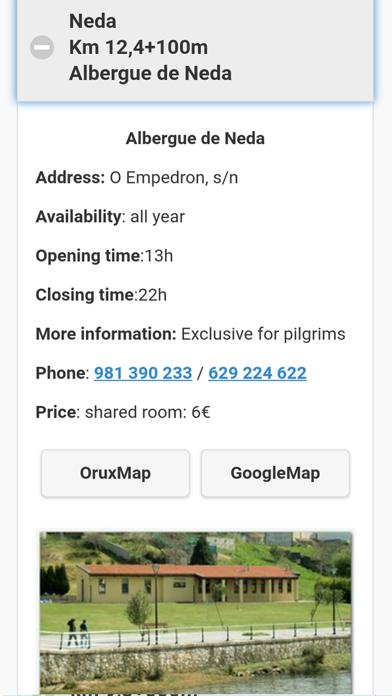This screenshot has height=696, width=392.
Task: Tap the Neda town name in header
Action: pos(93,21)
